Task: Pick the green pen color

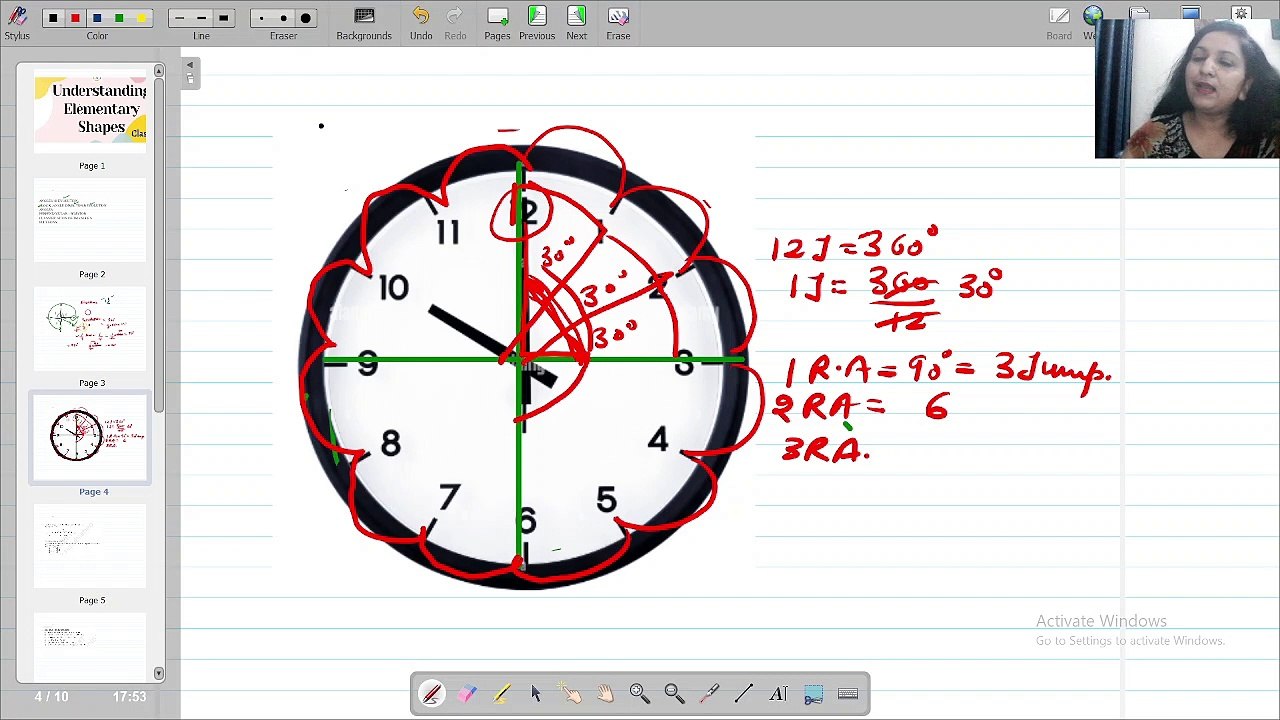Action: point(119,18)
